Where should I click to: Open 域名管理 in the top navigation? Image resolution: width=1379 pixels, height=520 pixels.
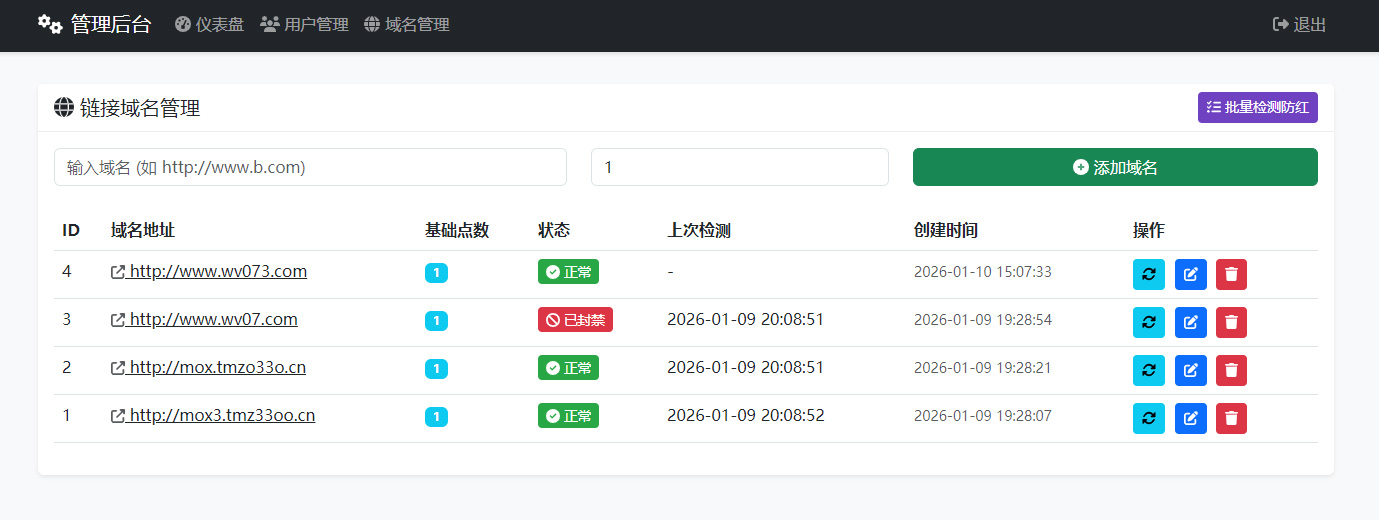click(x=406, y=25)
